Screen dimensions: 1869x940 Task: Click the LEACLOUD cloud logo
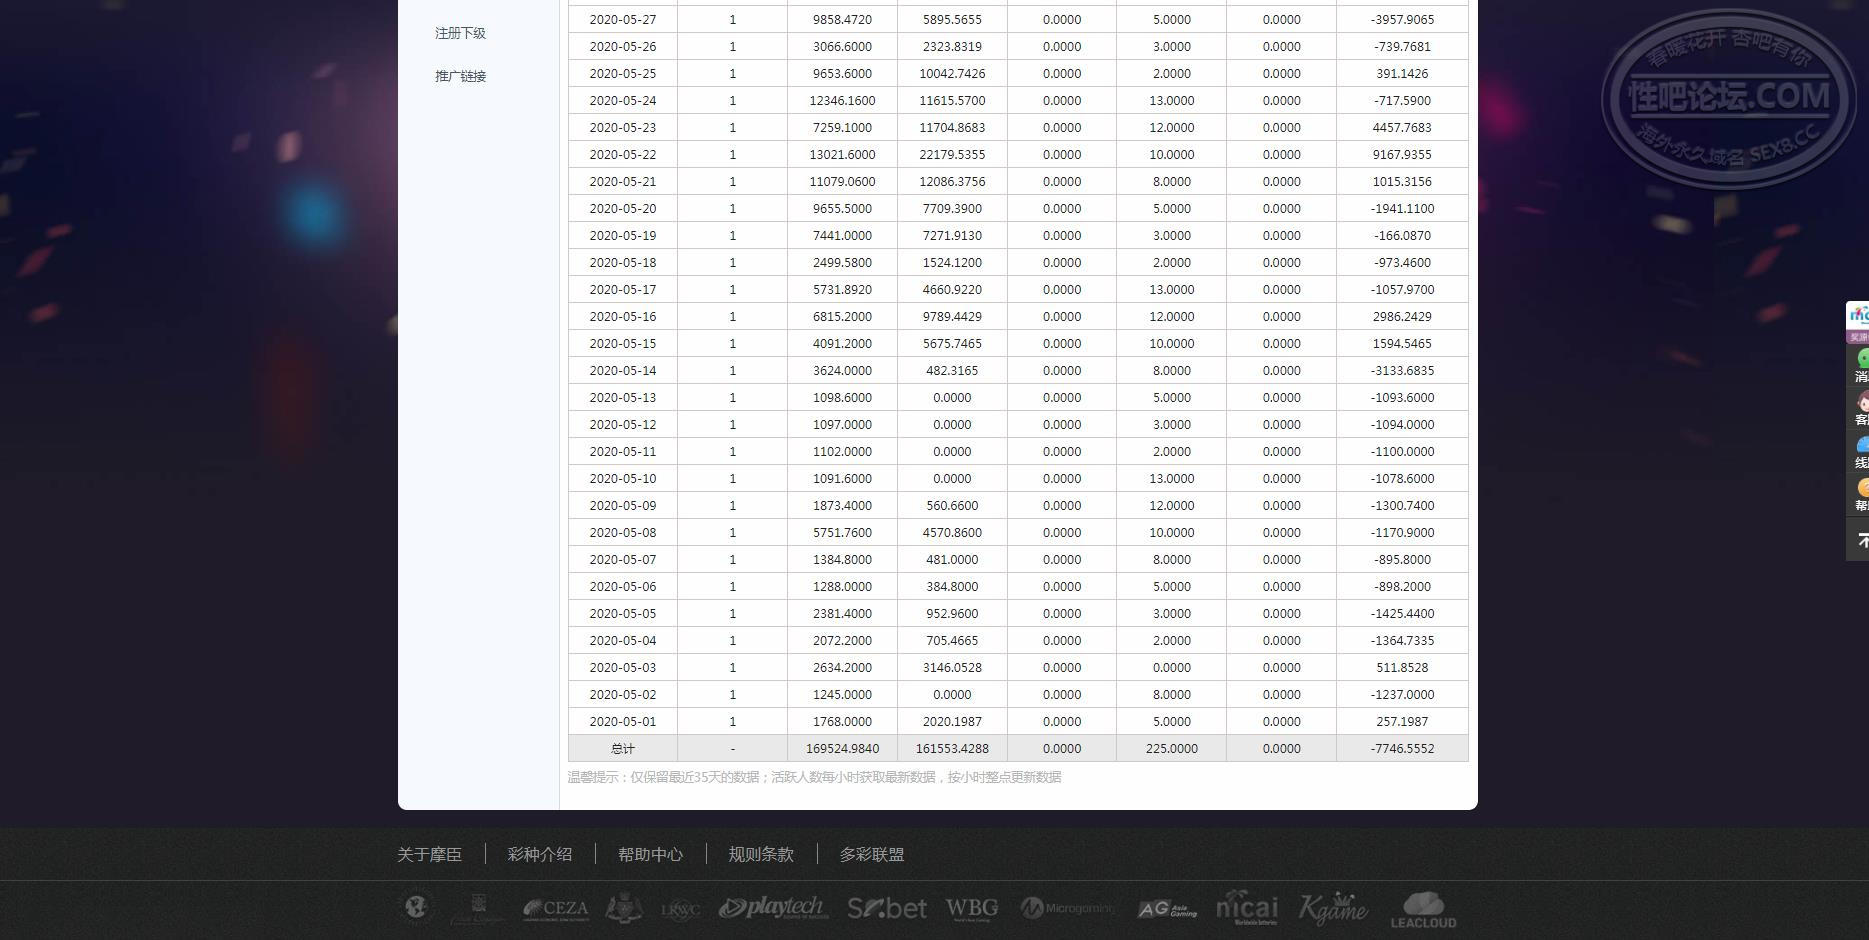pyautogui.click(x=1423, y=909)
